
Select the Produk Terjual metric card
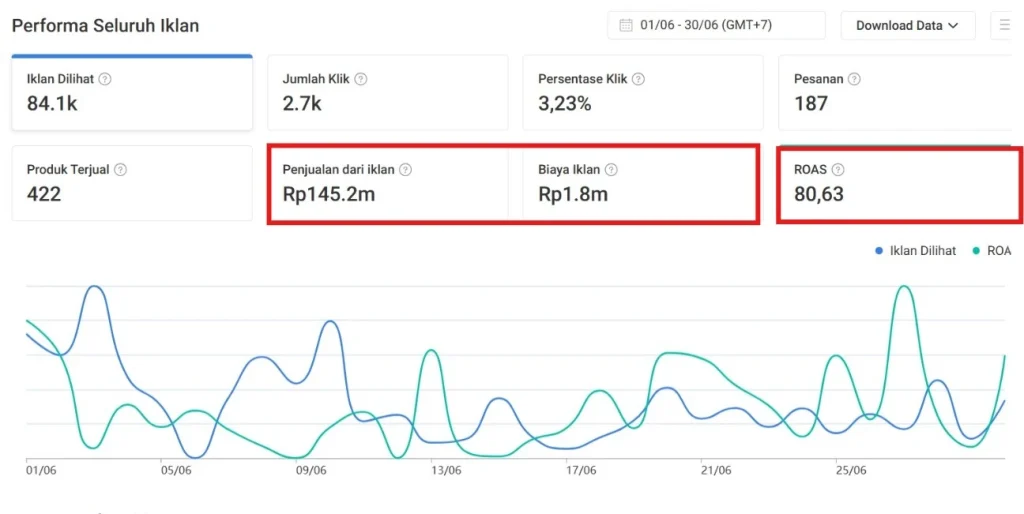pyautogui.click(x=132, y=183)
